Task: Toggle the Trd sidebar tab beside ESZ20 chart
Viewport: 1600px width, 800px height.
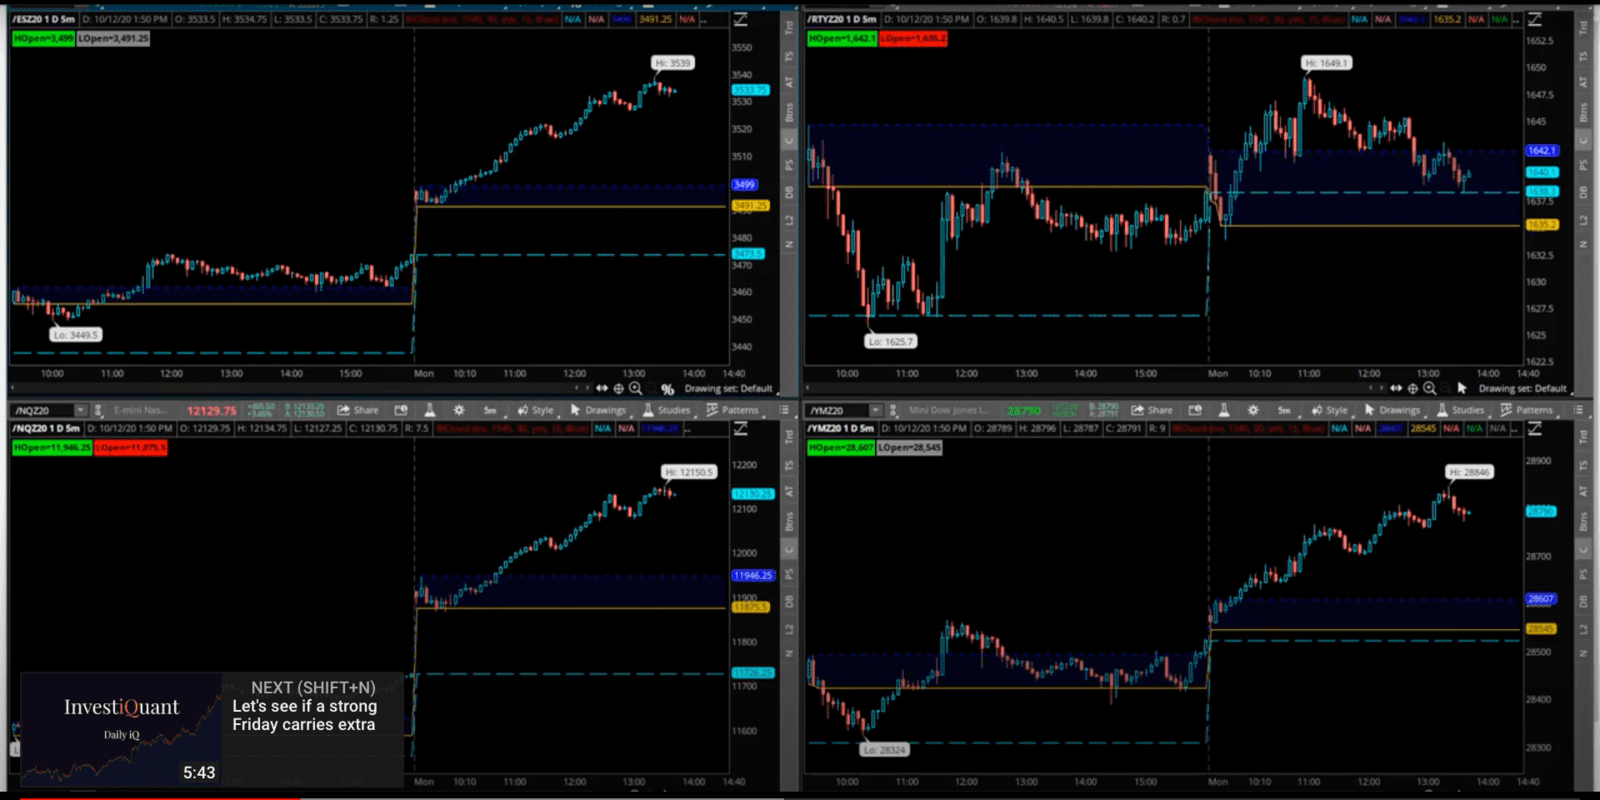Action: point(789,28)
